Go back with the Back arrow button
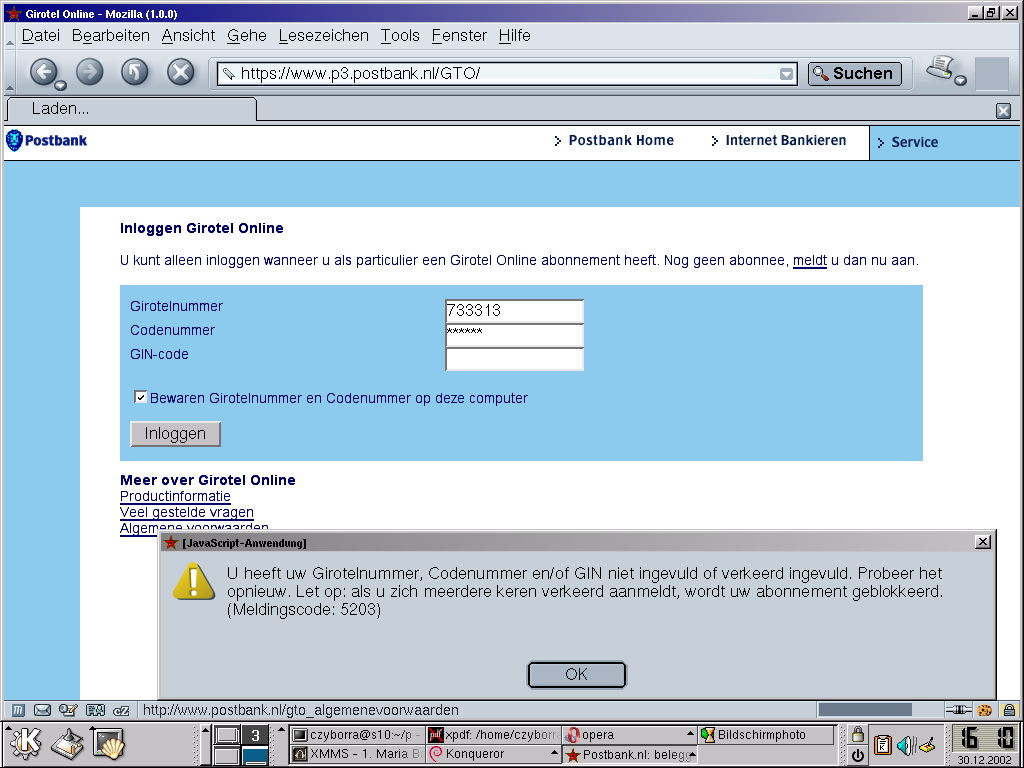The width and height of the screenshot is (1024, 768). (44, 72)
